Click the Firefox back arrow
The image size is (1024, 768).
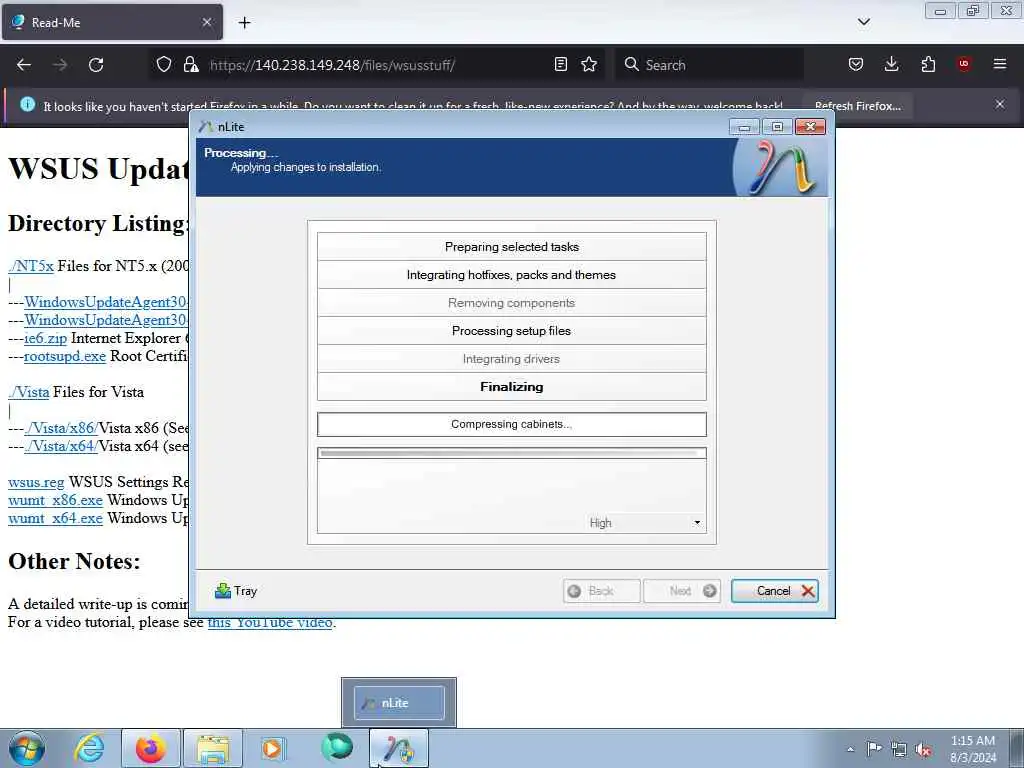[24, 65]
